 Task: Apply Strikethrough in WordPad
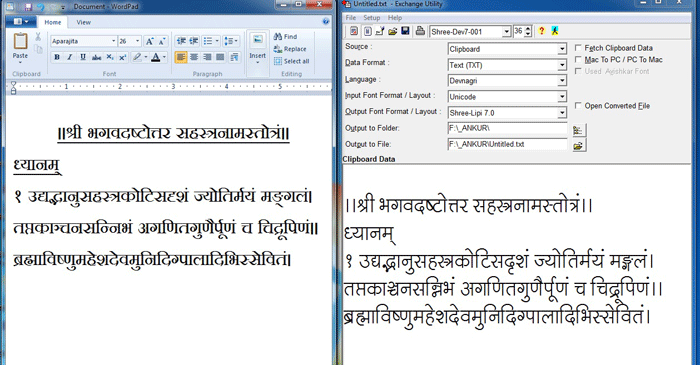pyautogui.click(x=96, y=57)
